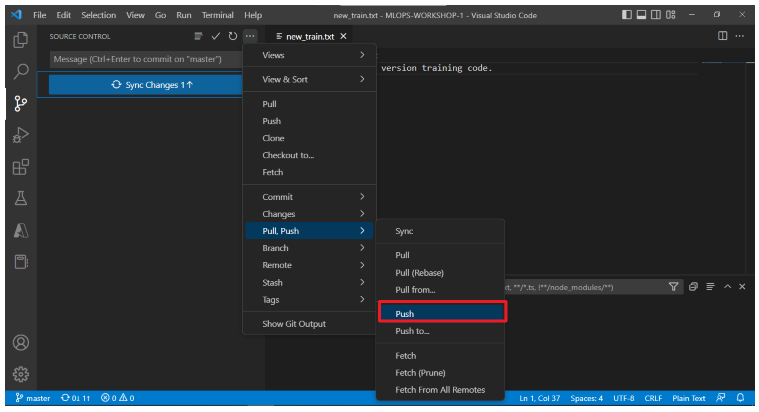The height and width of the screenshot is (412, 759).
Task: Close the new_train.txt tab
Action: coord(343,36)
